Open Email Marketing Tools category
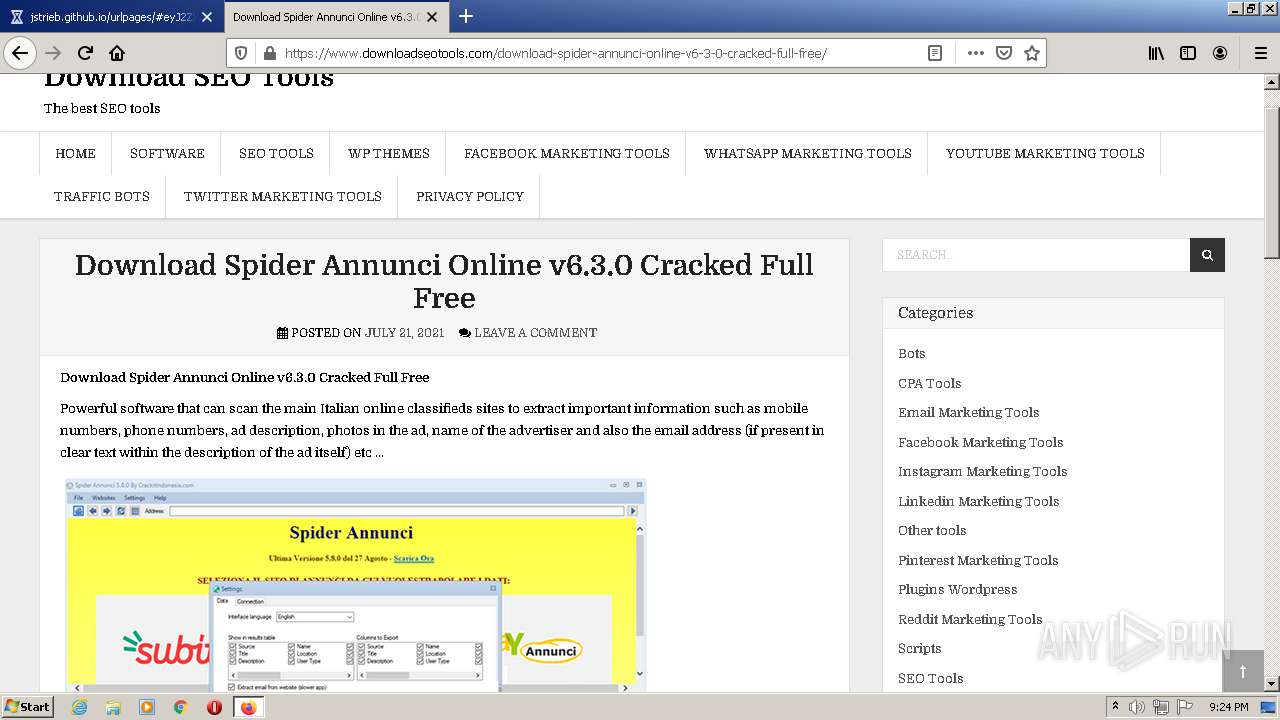This screenshot has width=1280, height=720. [x=969, y=412]
